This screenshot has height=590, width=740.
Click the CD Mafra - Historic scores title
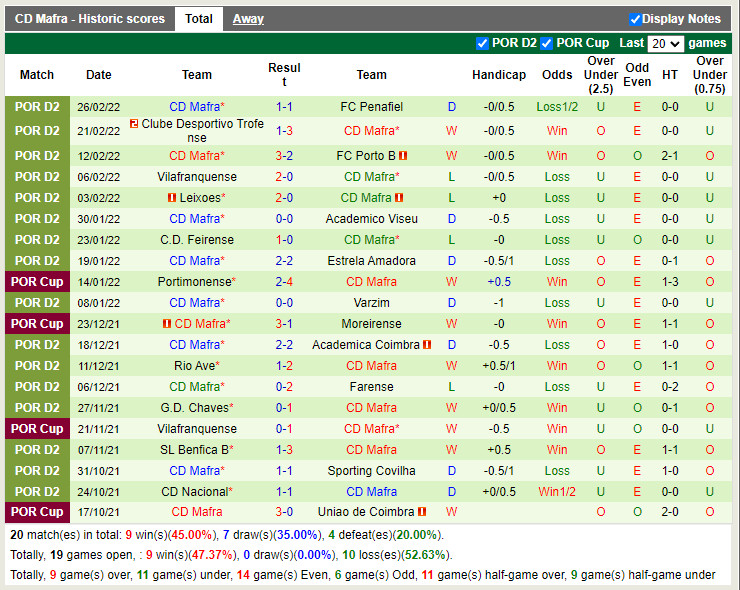[x=90, y=19]
